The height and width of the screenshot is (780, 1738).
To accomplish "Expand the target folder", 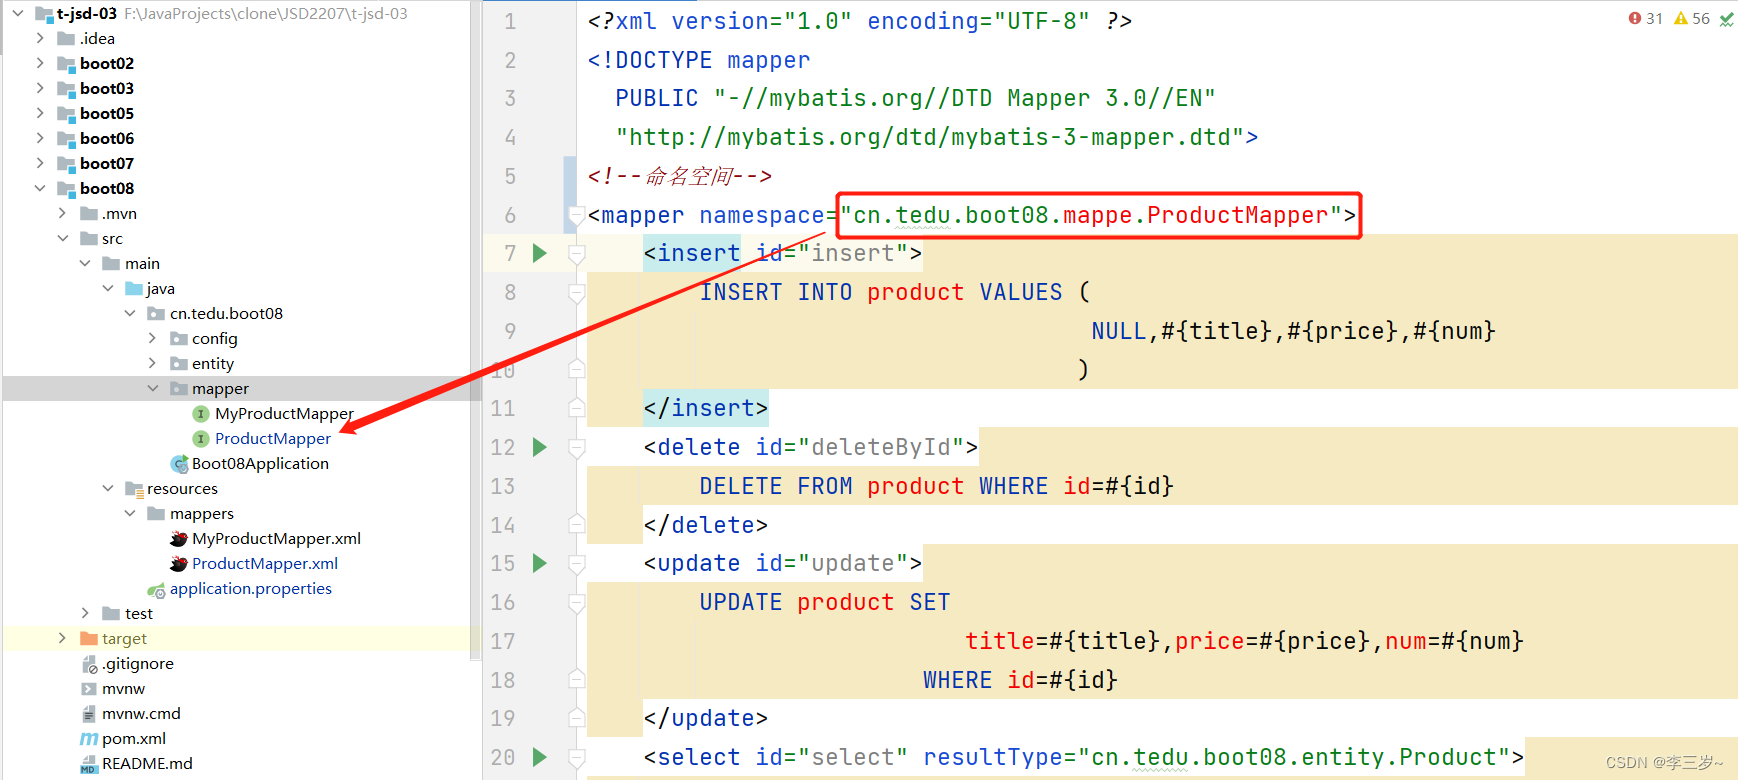I will [63, 639].
